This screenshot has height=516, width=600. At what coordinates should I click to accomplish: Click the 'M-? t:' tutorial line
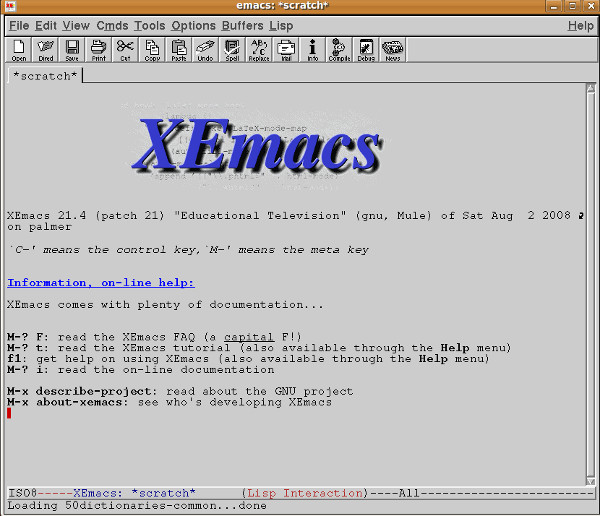[259, 348]
